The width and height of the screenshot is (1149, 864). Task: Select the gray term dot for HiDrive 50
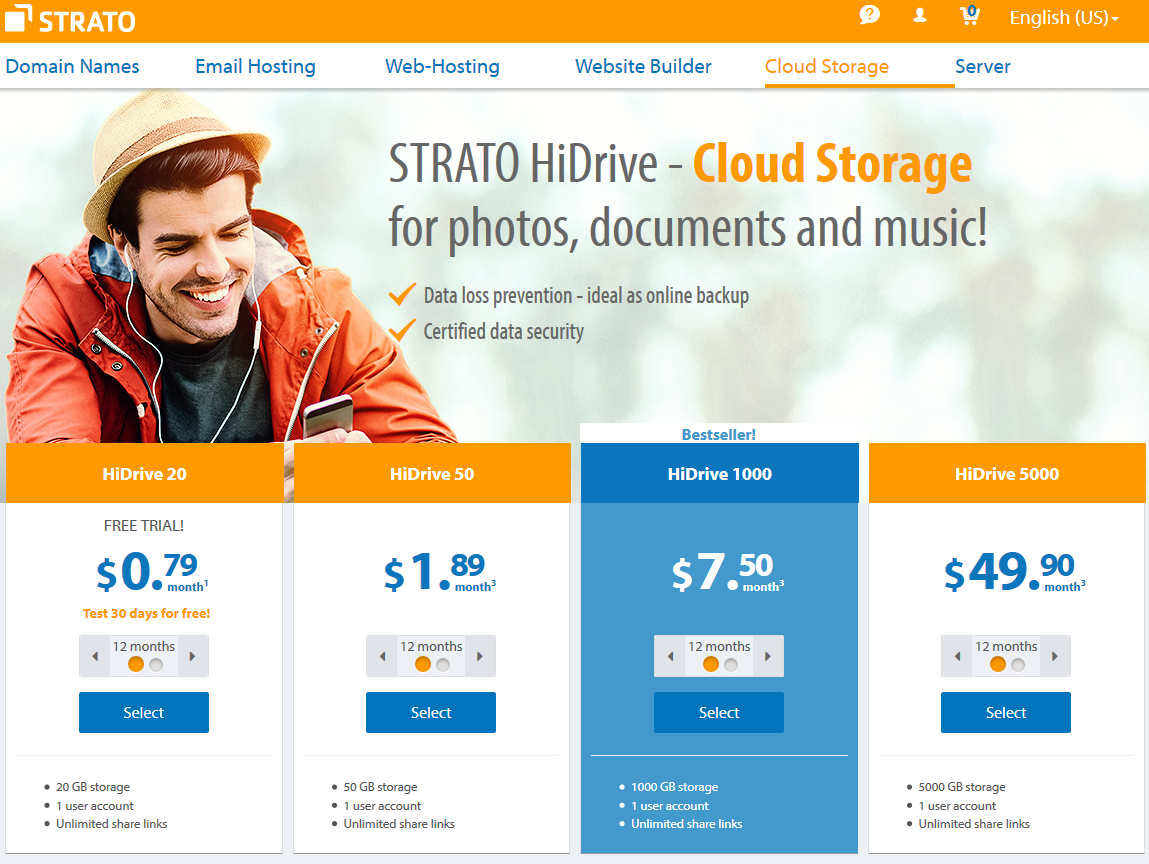(443, 665)
